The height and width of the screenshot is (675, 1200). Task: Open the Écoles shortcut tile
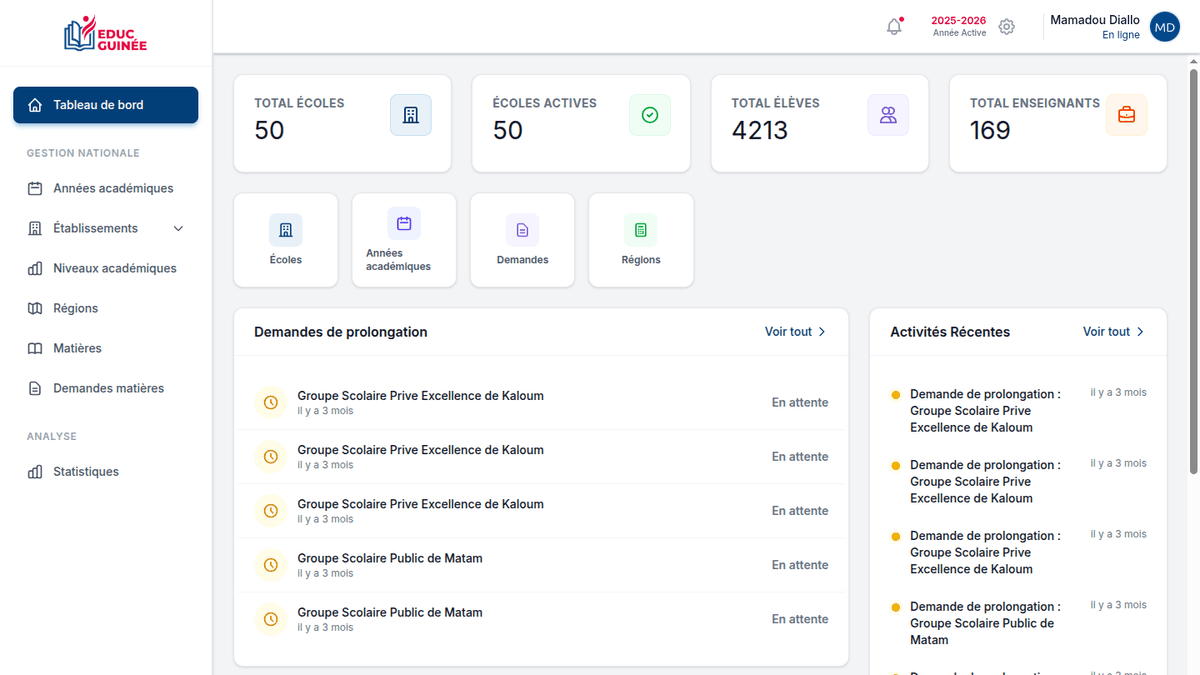point(286,240)
